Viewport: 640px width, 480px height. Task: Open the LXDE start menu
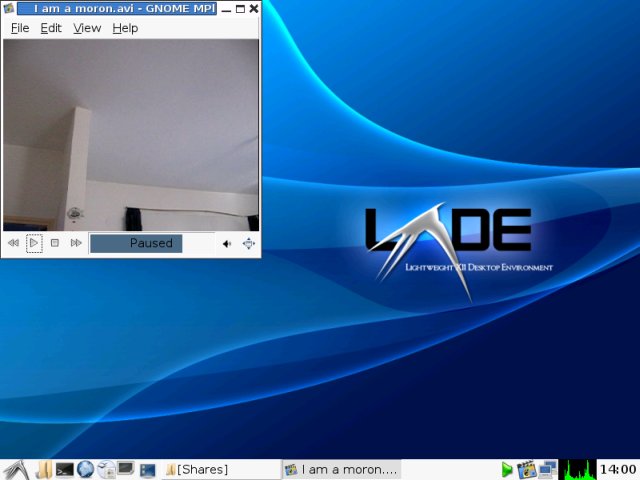click(16, 470)
